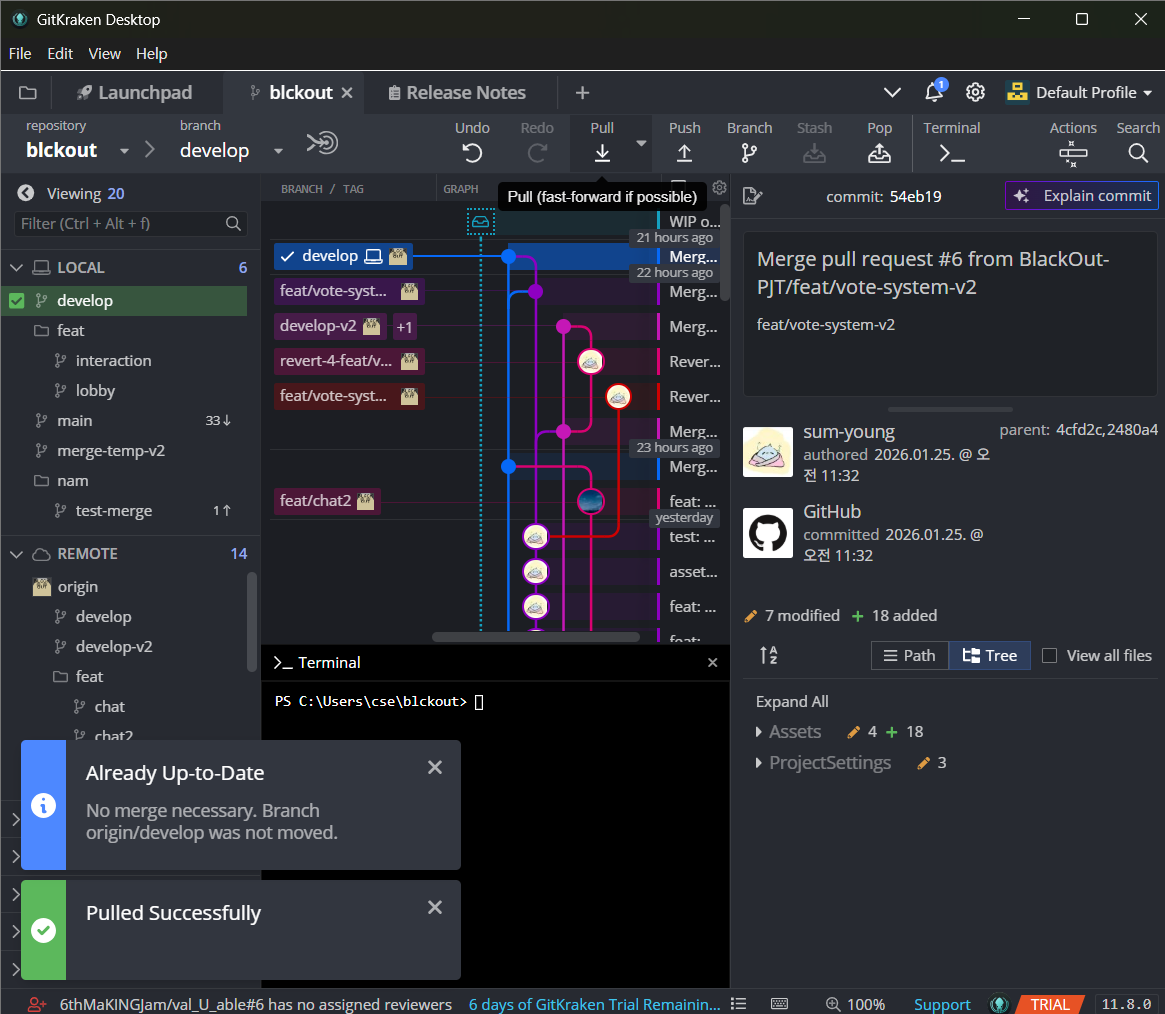
Task: Click the graph horizontal scrollbar
Action: 535,637
